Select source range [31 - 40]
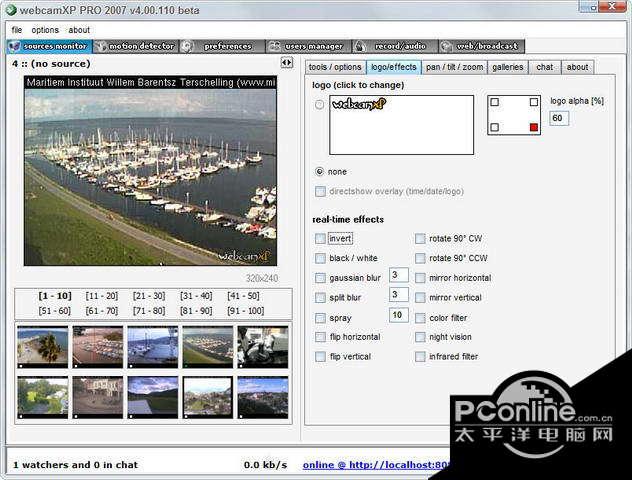Image resolution: width=632 pixels, height=480 pixels. (x=196, y=296)
